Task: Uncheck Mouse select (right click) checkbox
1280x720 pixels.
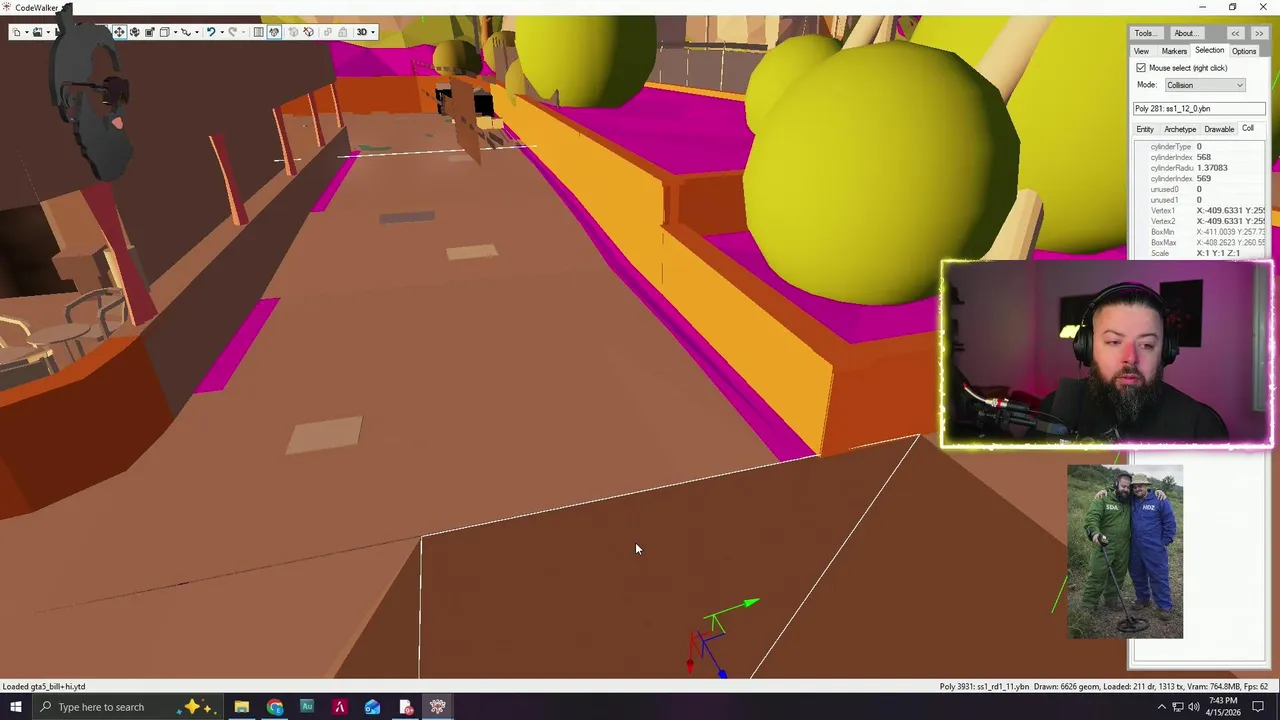Action: 1141,68
